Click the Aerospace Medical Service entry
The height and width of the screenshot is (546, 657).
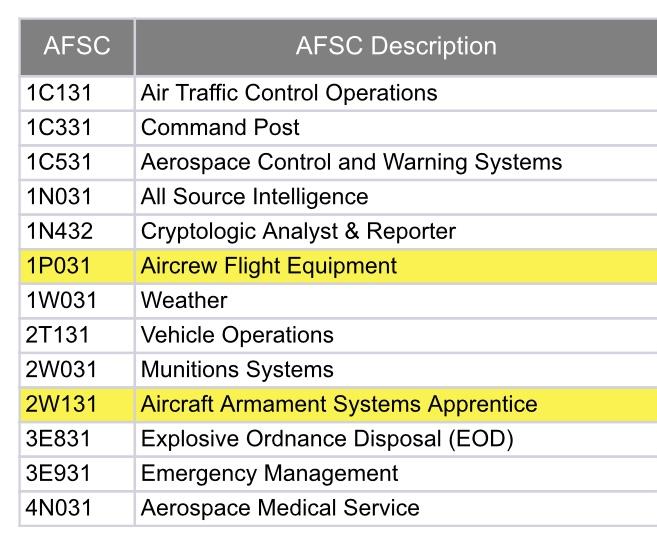point(280,508)
